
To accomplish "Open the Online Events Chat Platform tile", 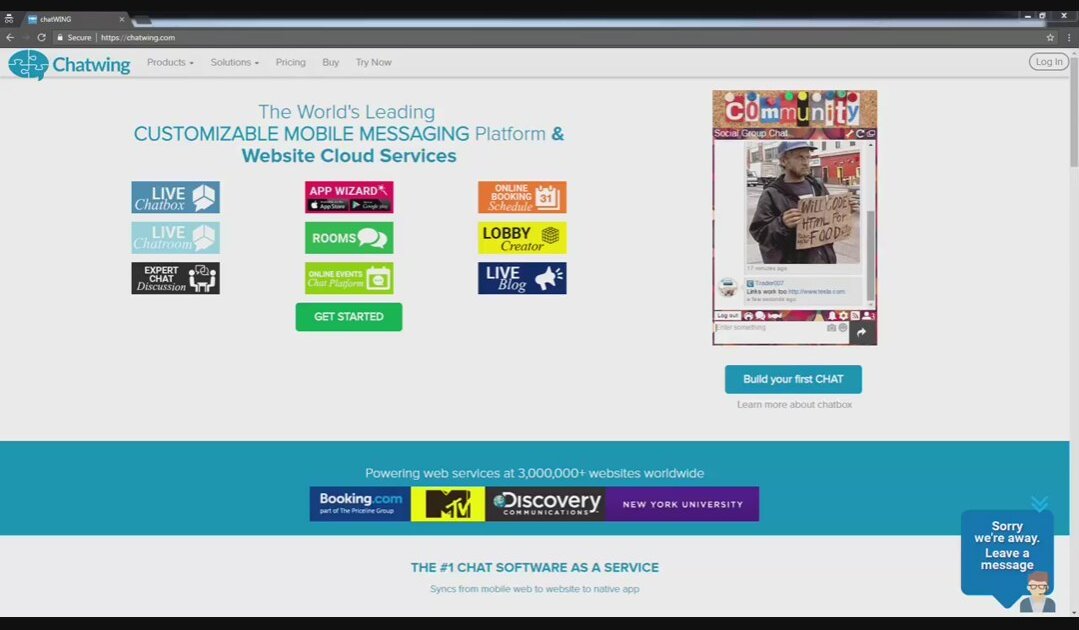I will click(349, 278).
